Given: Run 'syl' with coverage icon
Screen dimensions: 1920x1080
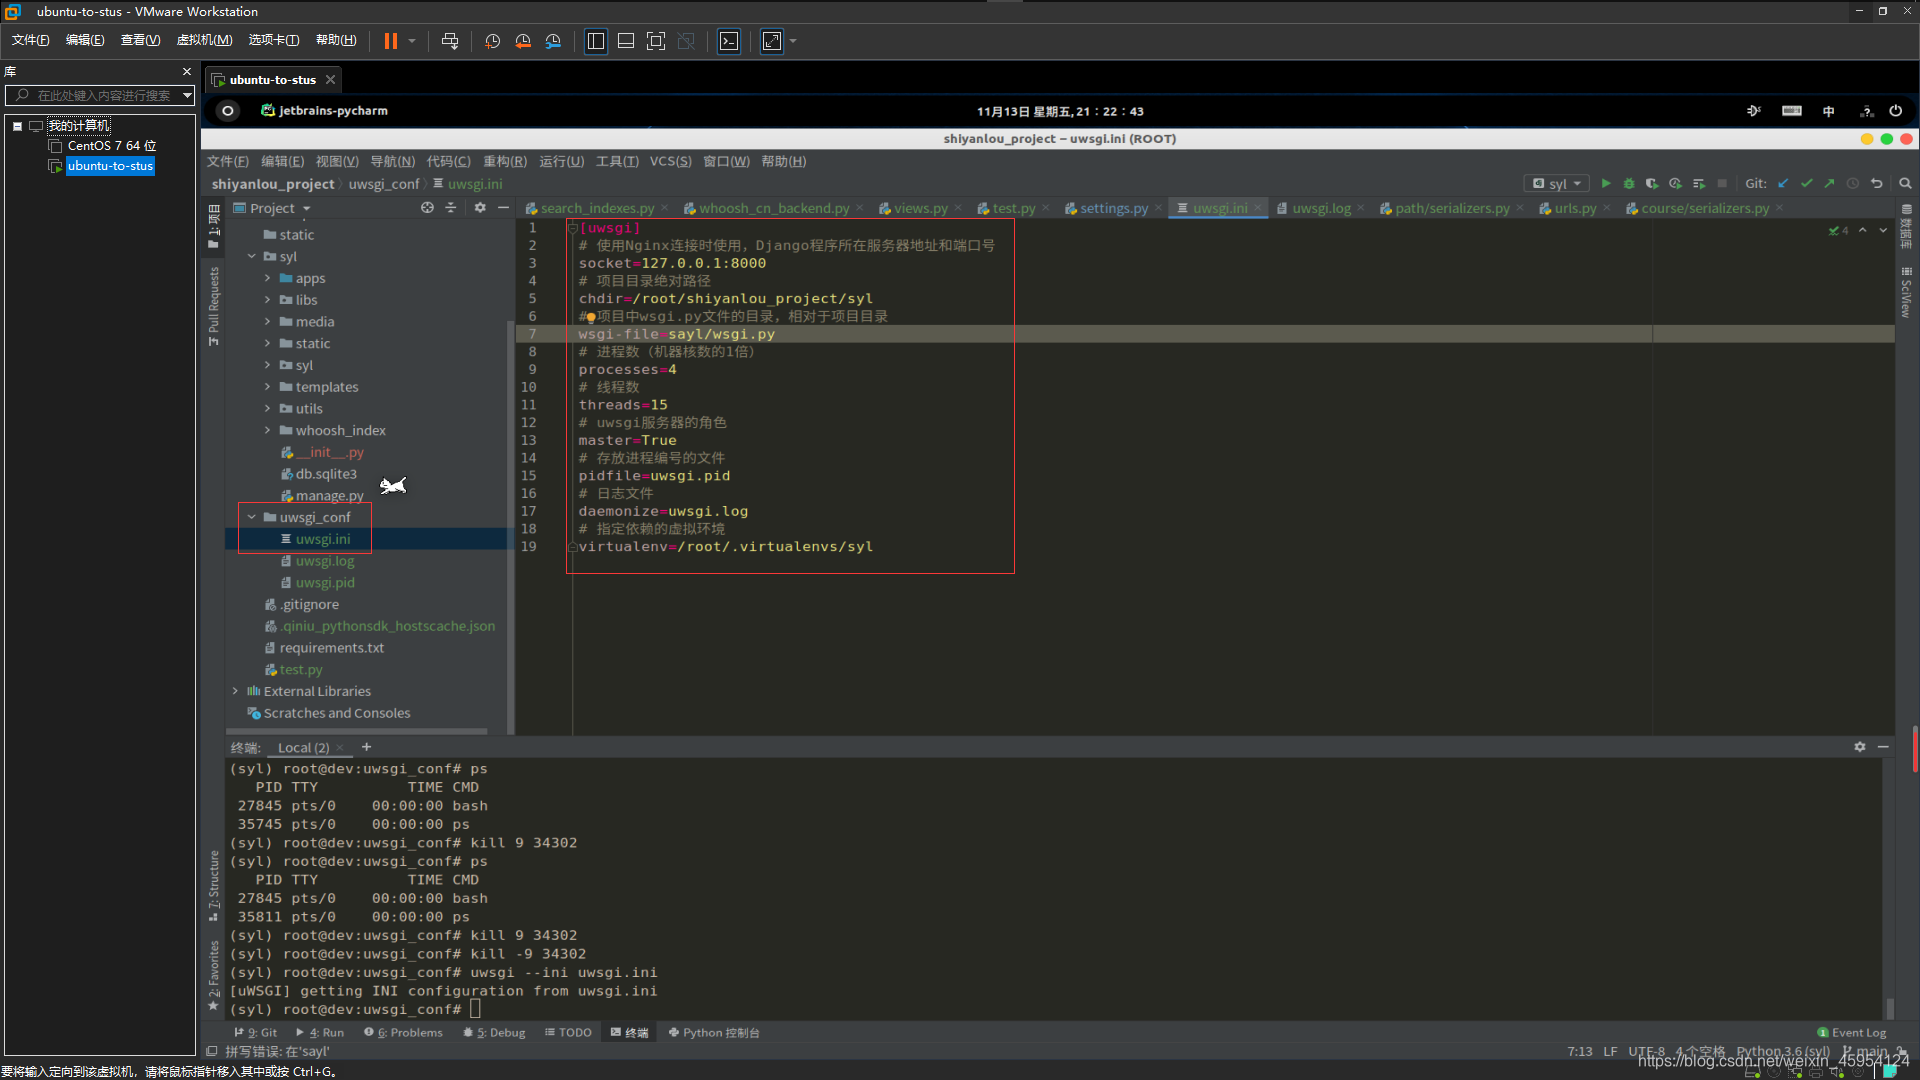Looking at the screenshot, I should point(1653,184).
